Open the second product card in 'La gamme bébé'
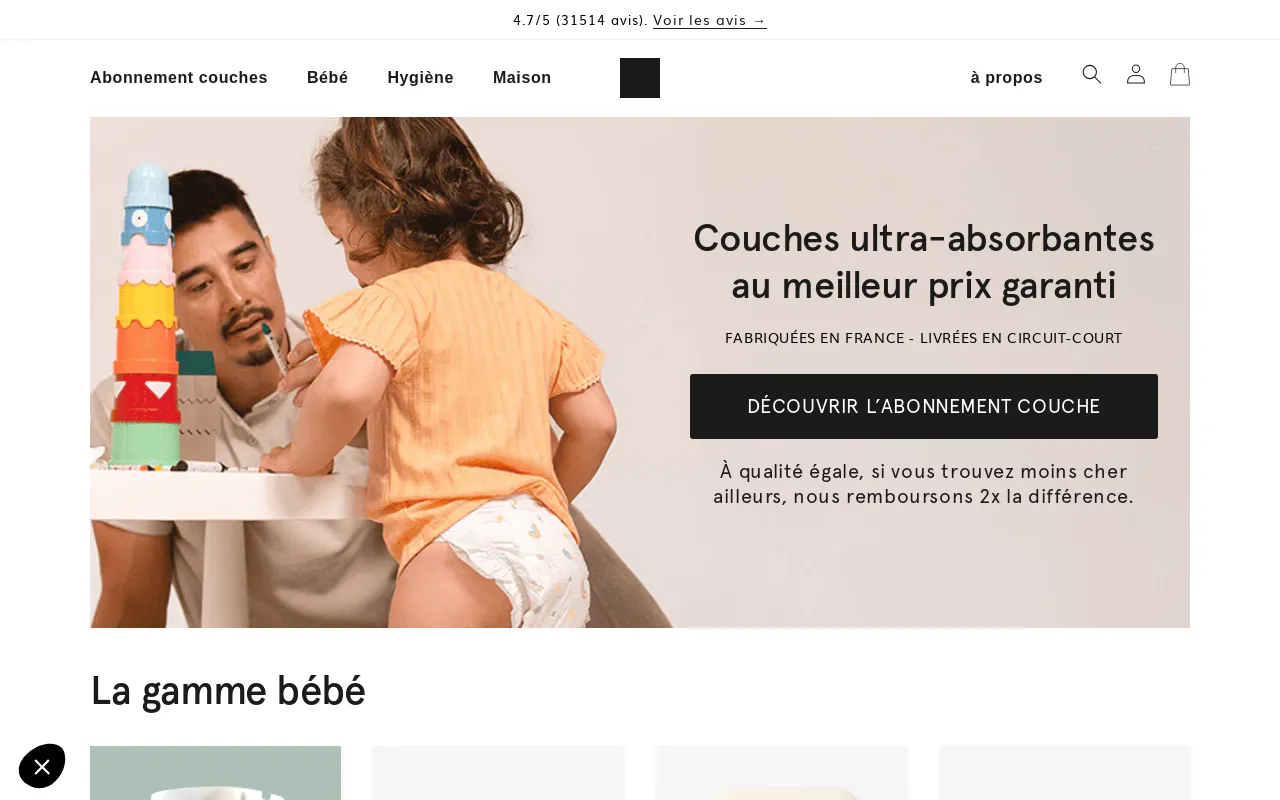This screenshot has width=1280, height=800. [x=498, y=773]
